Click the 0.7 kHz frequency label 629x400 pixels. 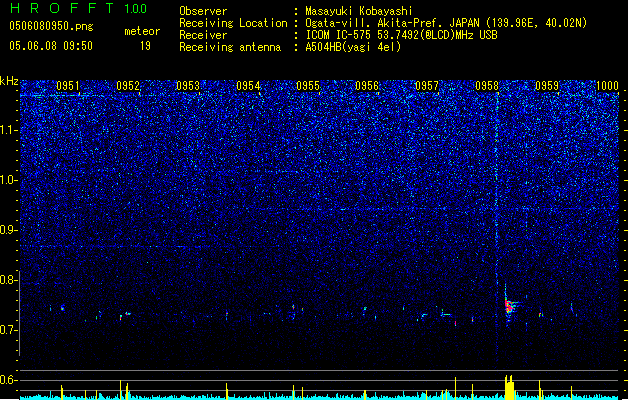coord(9,330)
